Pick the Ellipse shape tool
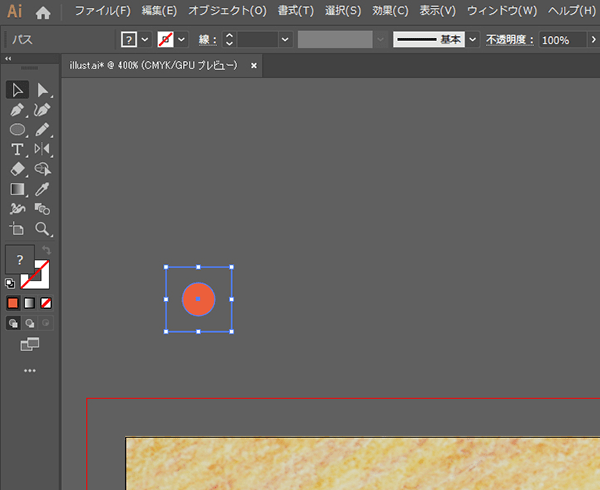This screenshot has width=600, height=490. [17, 130]
